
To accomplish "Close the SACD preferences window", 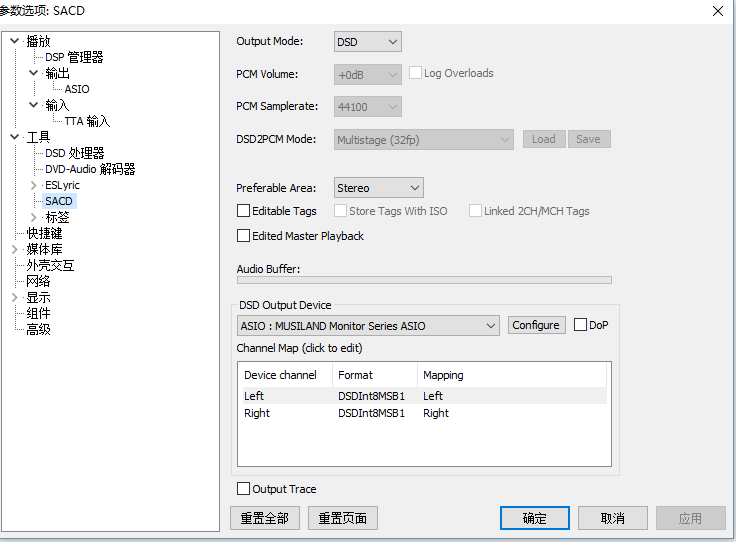I will [717, 11].
